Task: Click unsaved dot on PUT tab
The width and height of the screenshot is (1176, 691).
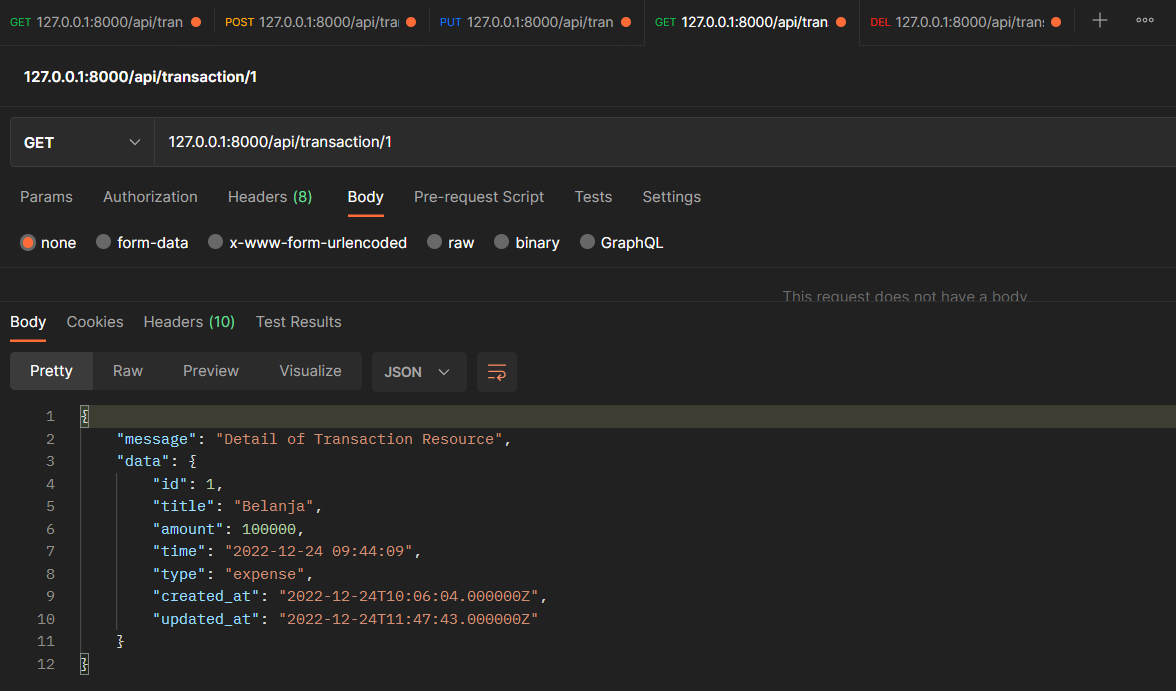Action: 626,23
